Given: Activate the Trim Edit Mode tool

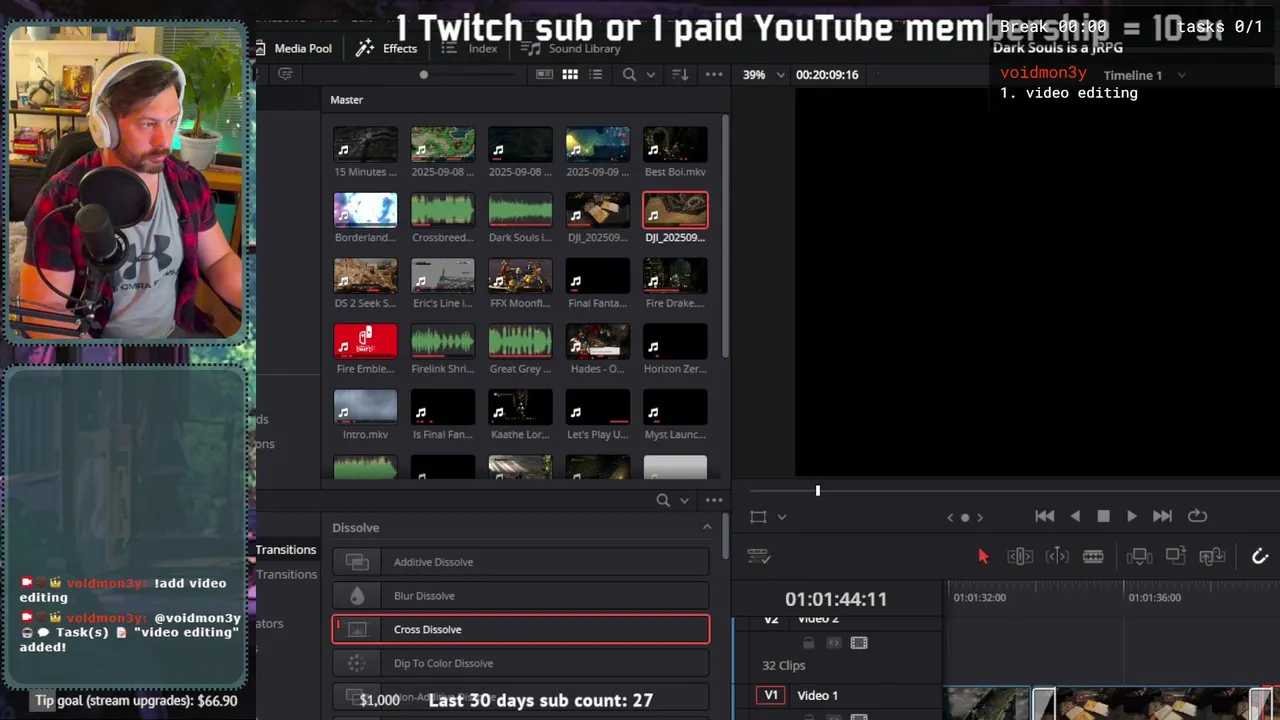Looking at the screenshot, I should [x=1020, y=556].
